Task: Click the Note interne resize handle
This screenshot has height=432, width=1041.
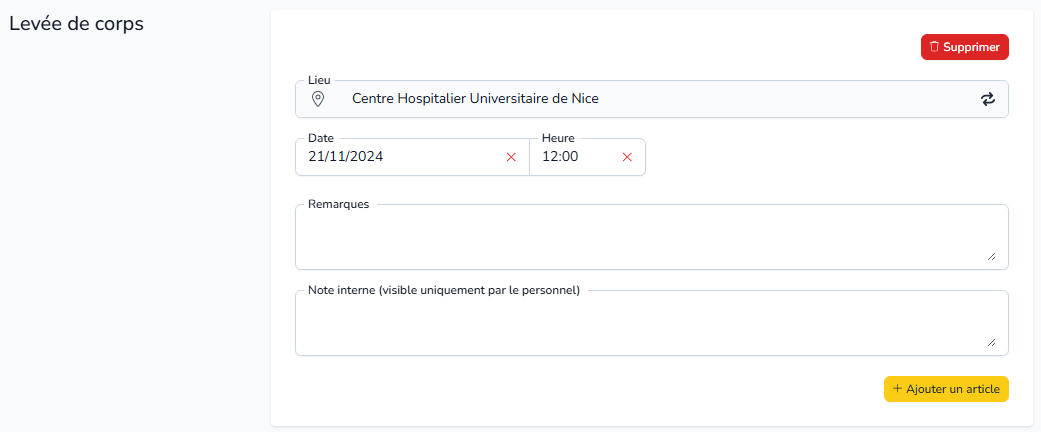Action: coord(991,342)
